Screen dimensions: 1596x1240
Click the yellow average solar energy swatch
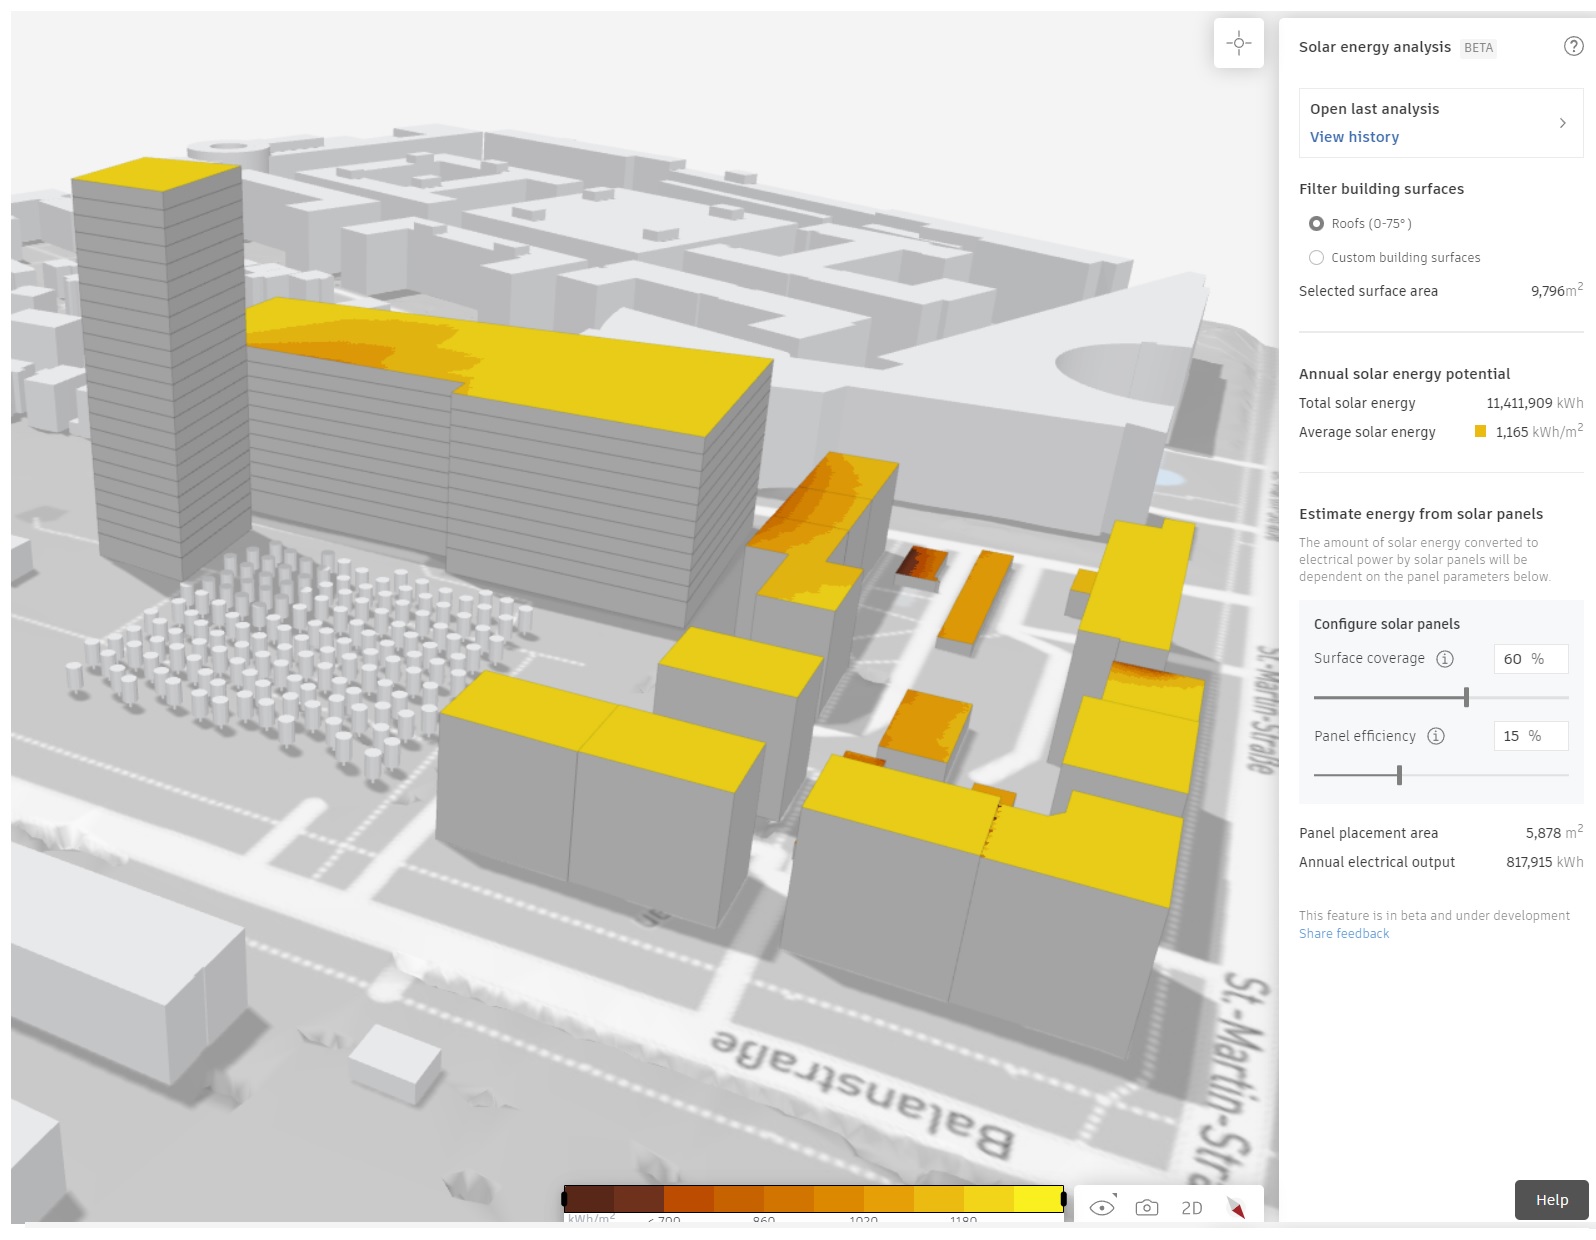coord(1480,432)
